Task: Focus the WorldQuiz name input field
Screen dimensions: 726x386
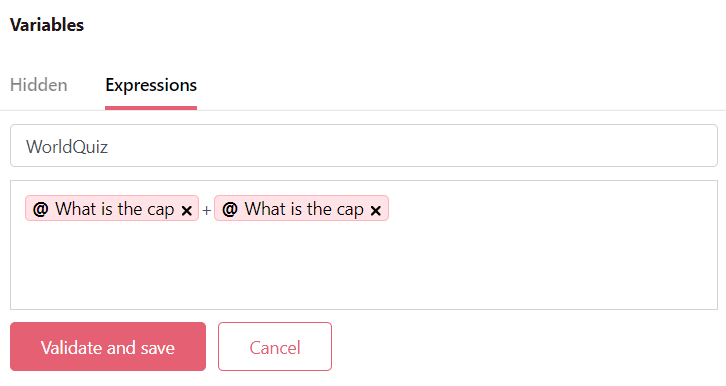Action: pos(364,146)
